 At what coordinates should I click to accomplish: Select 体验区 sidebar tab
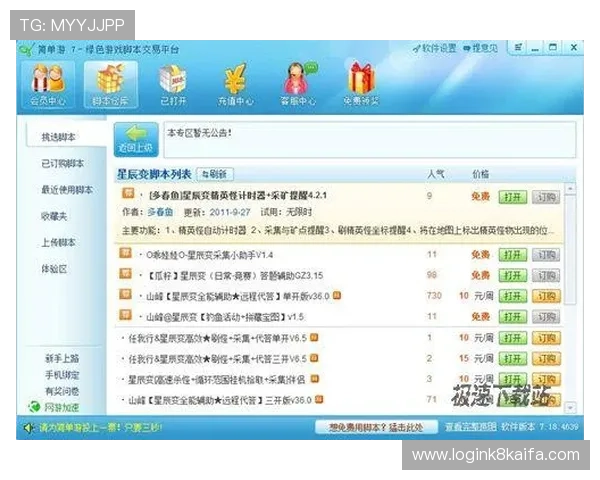coord(54,269)
